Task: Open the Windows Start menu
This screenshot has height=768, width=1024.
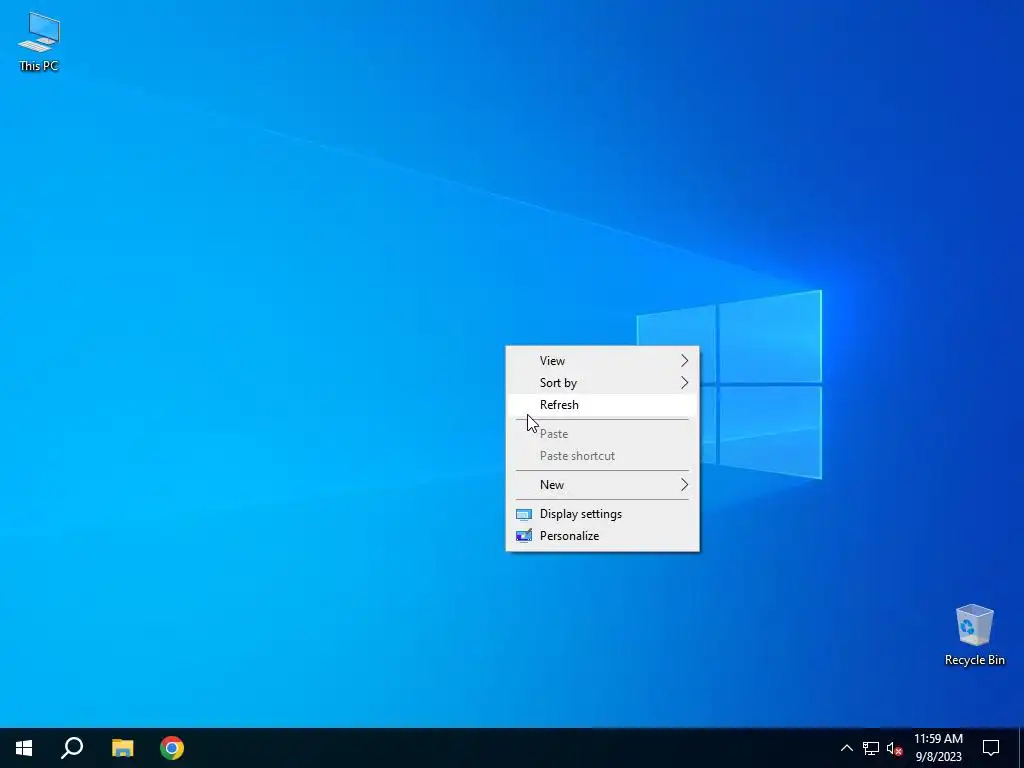Action: (24, 748)
